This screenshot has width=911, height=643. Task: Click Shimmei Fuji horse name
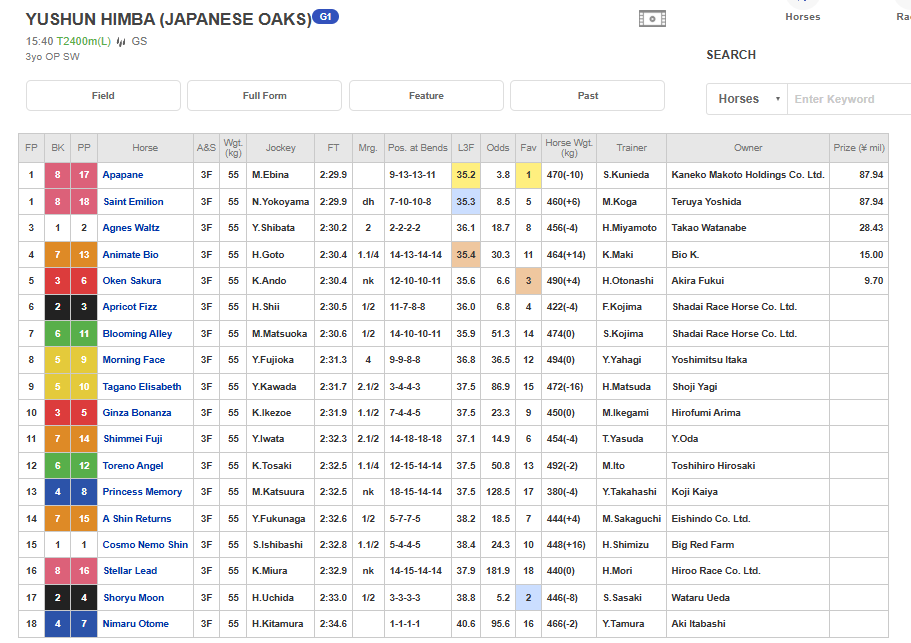click(132, 439)
